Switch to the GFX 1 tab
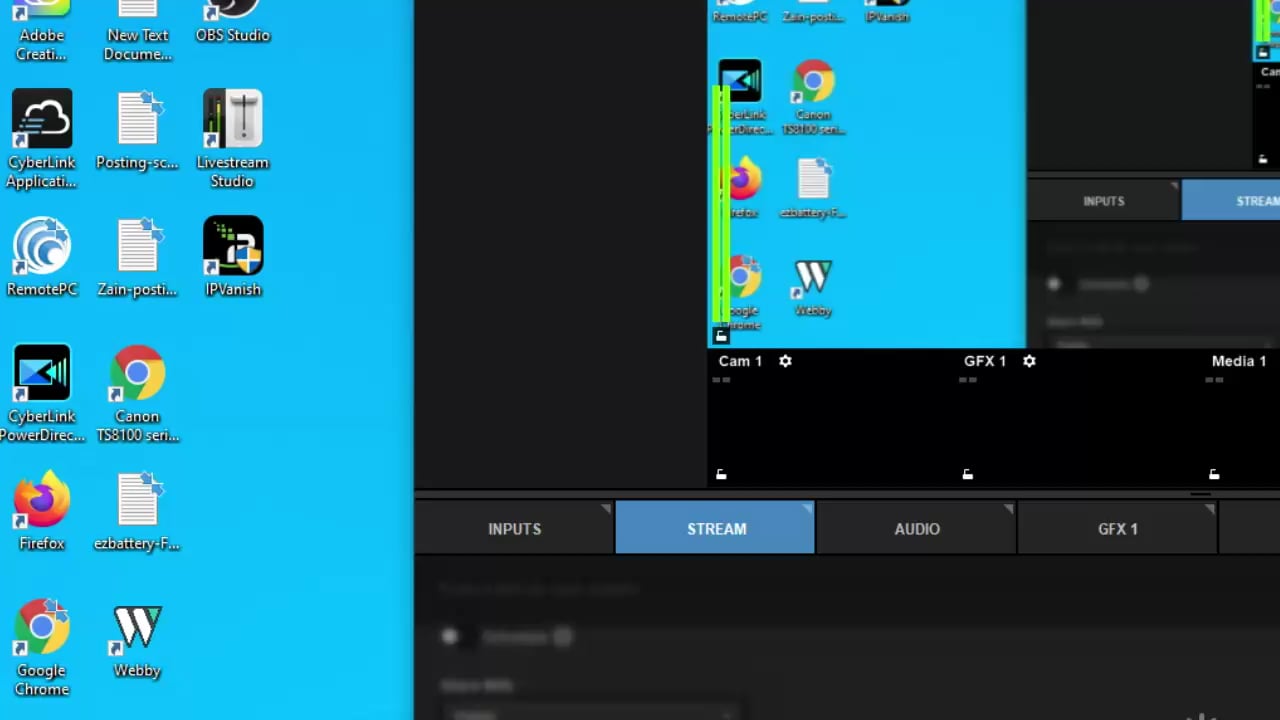The height and width of the screenshot is (720, 1280). coord(1117,528)
